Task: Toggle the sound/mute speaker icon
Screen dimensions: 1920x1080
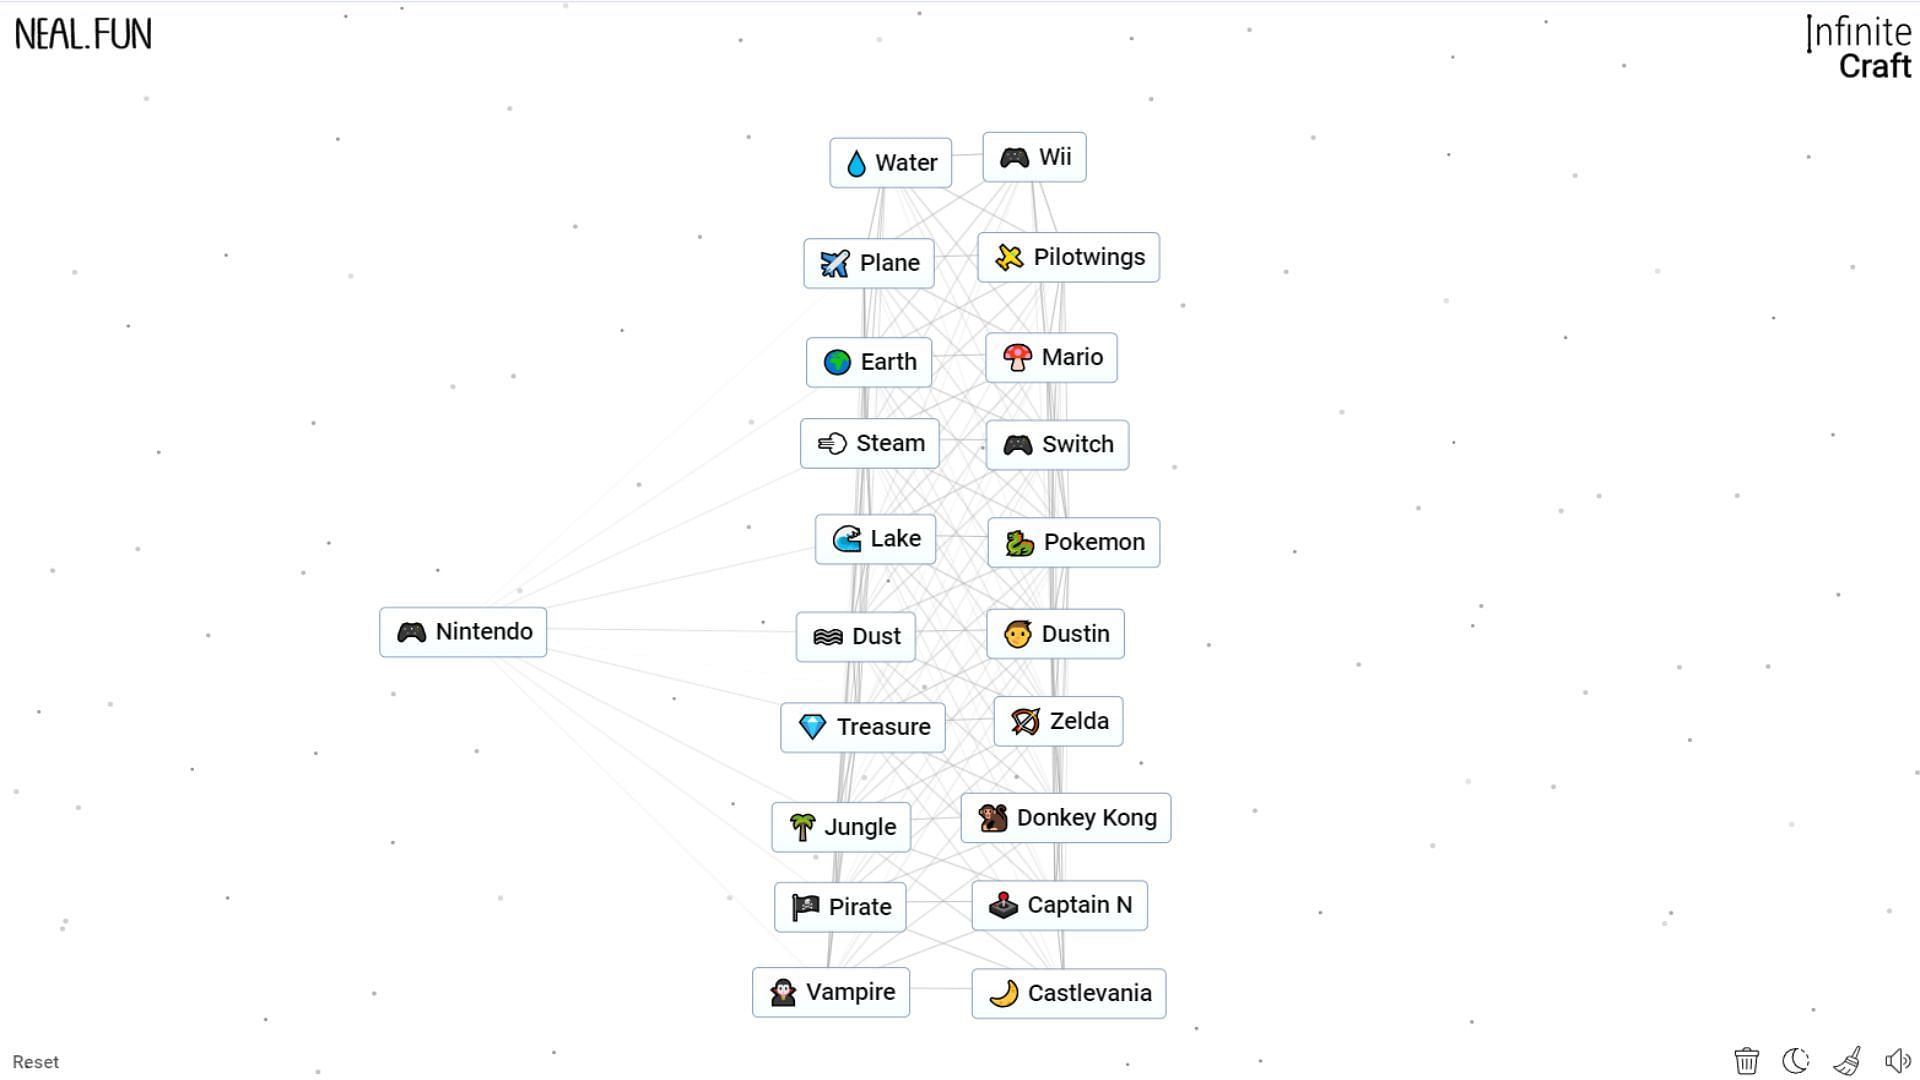Action: click(1895, 1062)
